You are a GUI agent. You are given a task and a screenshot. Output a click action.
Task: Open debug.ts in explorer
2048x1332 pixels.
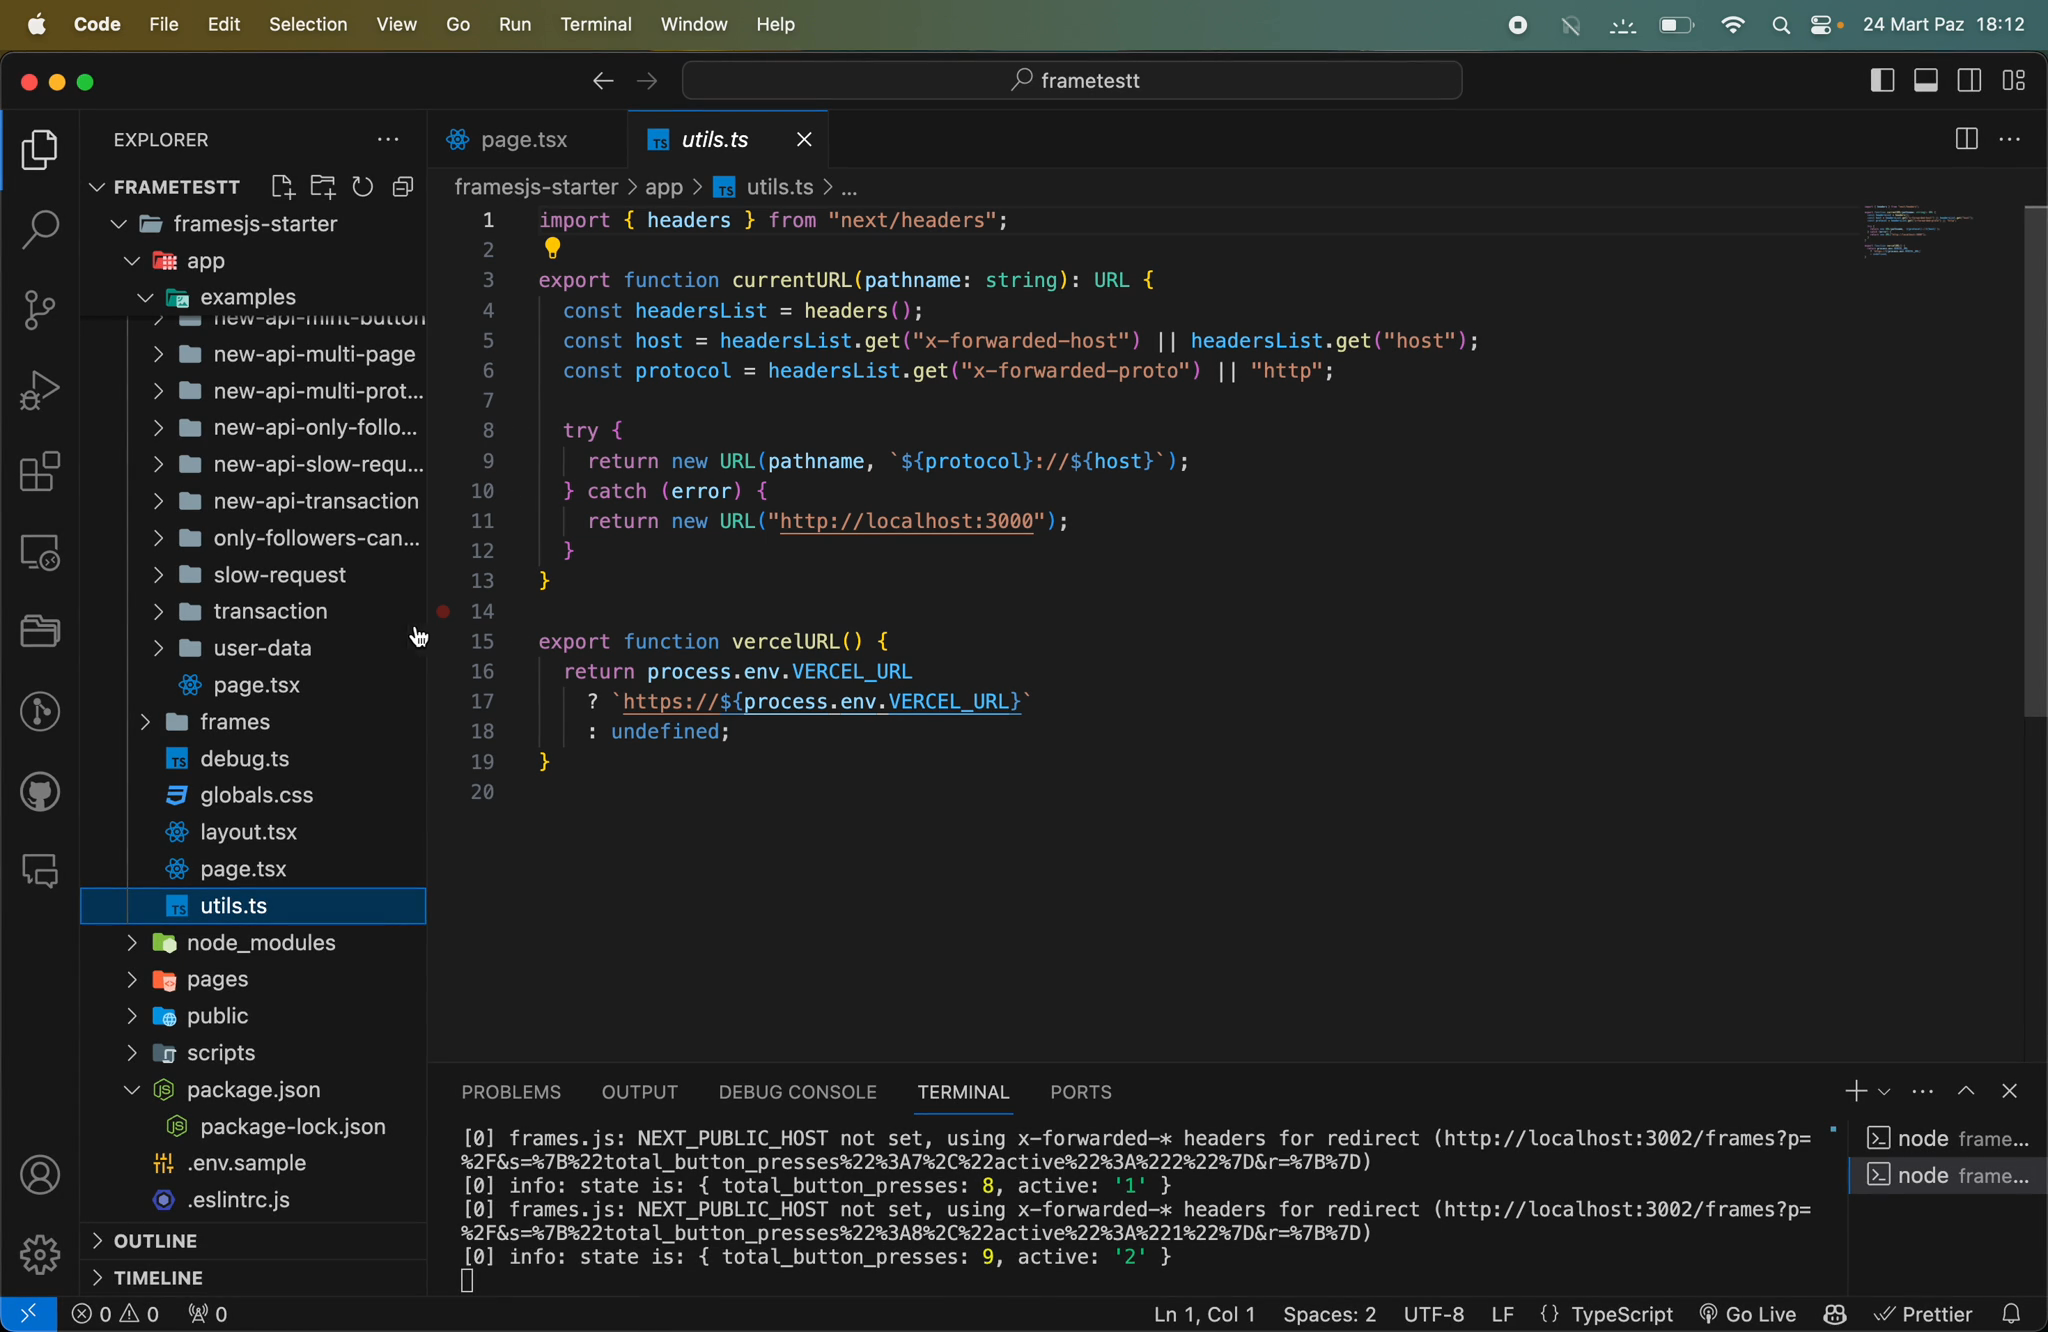[244, 759]
